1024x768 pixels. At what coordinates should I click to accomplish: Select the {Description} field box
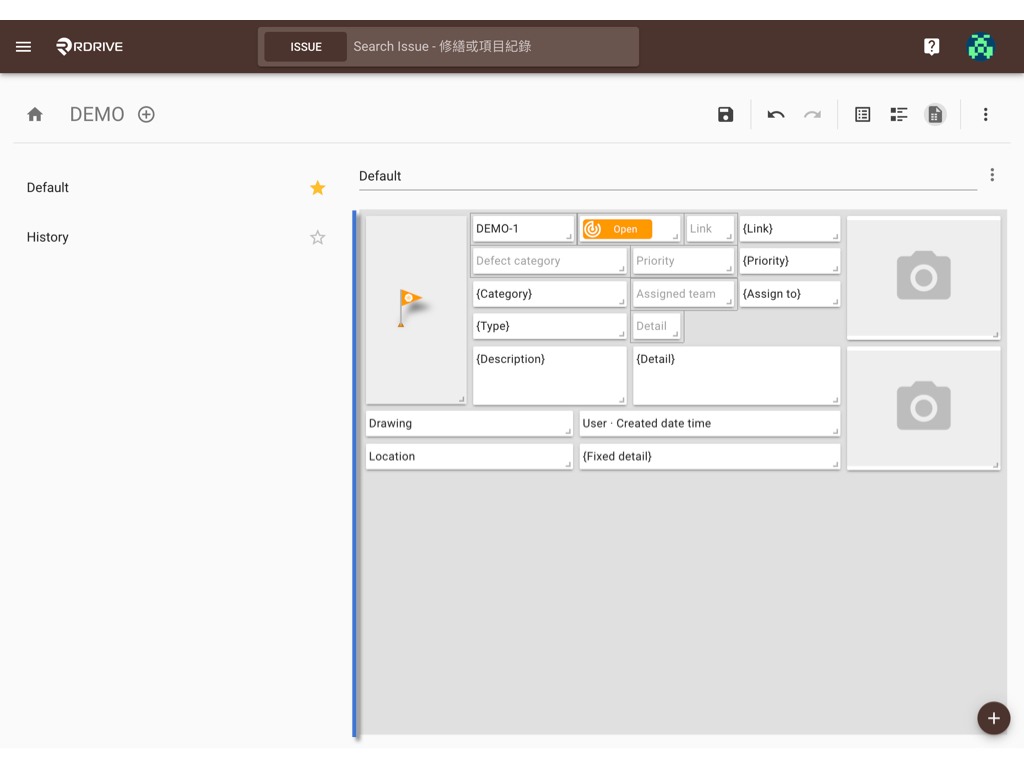[x=549, y=376]
